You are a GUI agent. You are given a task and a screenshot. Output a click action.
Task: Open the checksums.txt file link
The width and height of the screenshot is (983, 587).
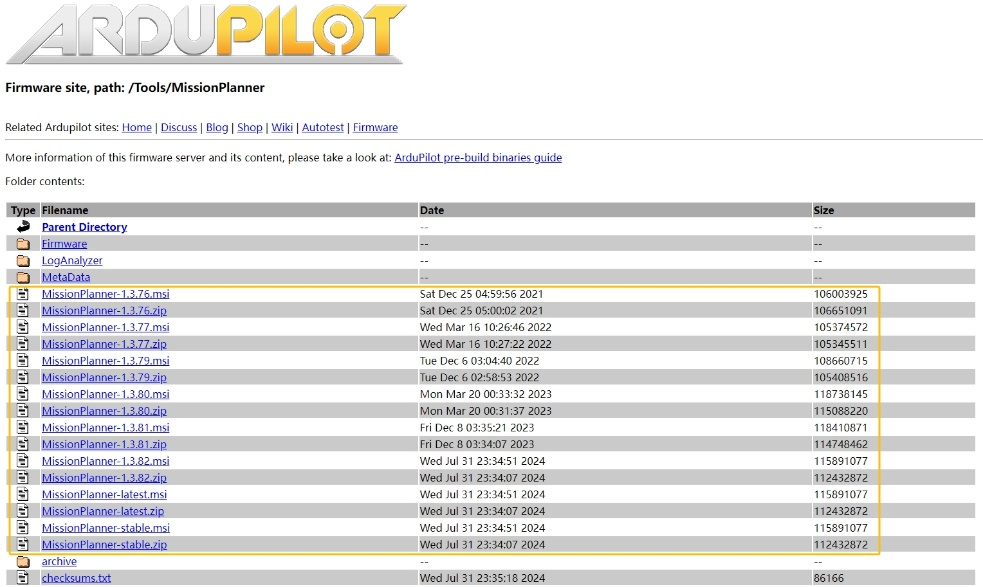(x=76, y=578)
